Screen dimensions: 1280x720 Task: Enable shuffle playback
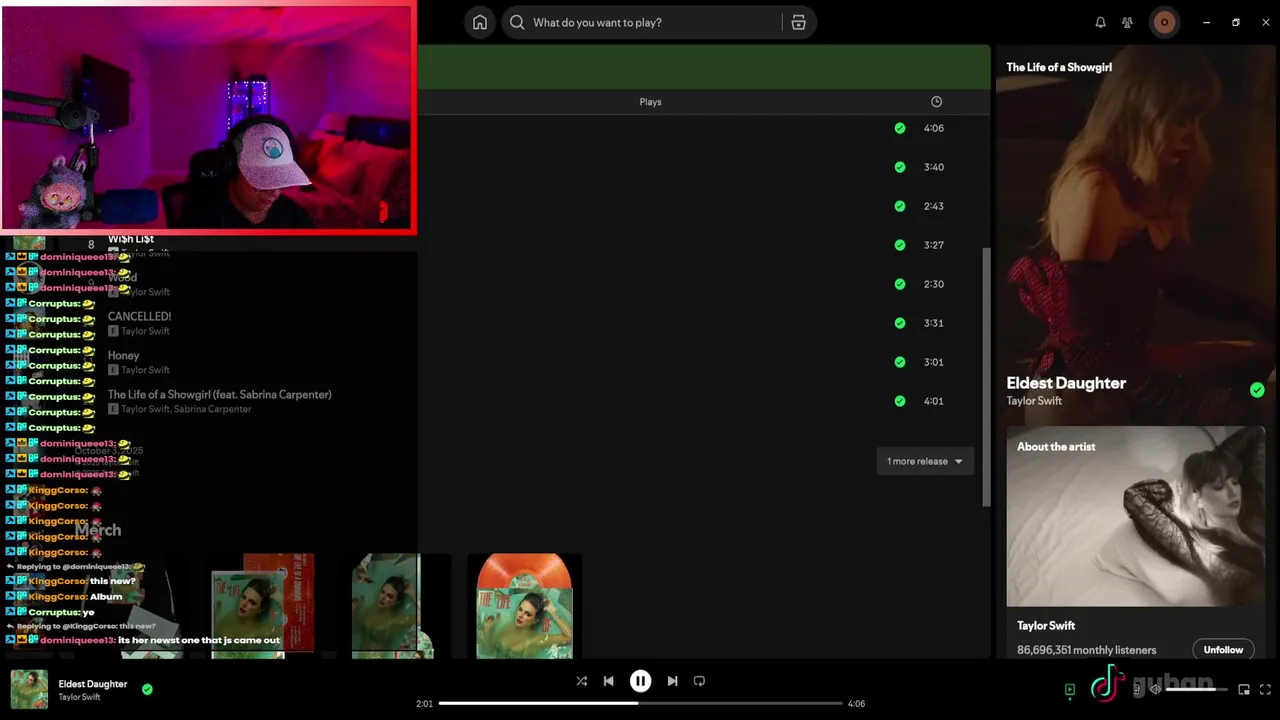(x=581, y=681)
